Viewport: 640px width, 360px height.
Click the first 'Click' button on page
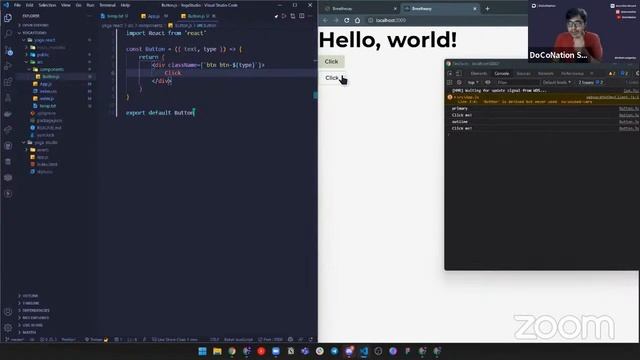point(331,62)
